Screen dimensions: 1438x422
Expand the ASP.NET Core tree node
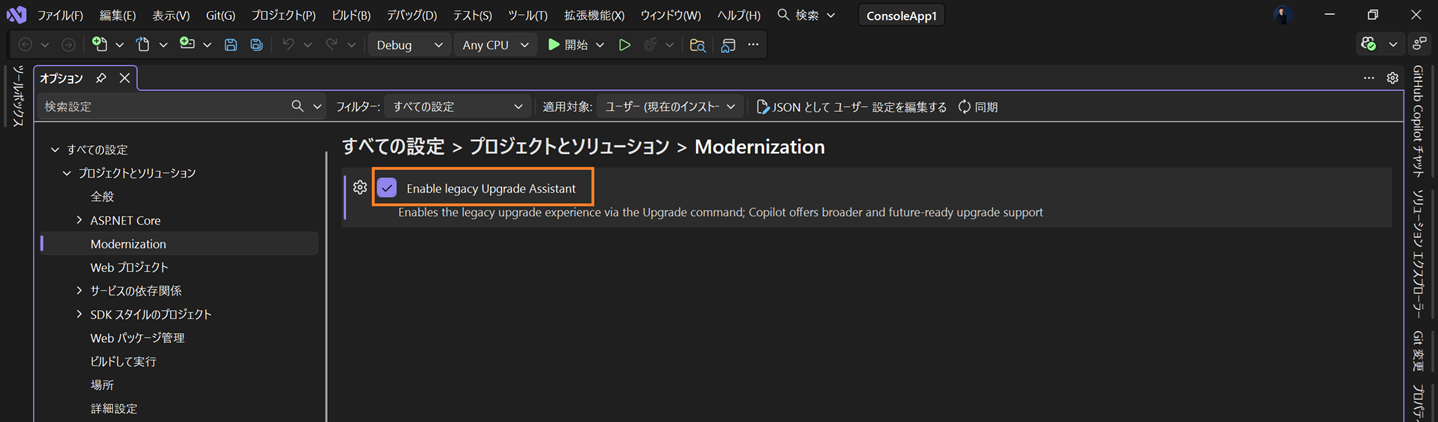point(79,220)
